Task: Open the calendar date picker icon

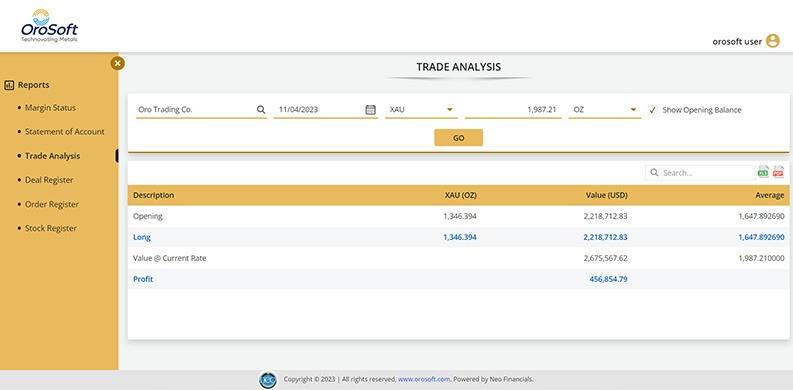Action: click(x=371, y=110)
